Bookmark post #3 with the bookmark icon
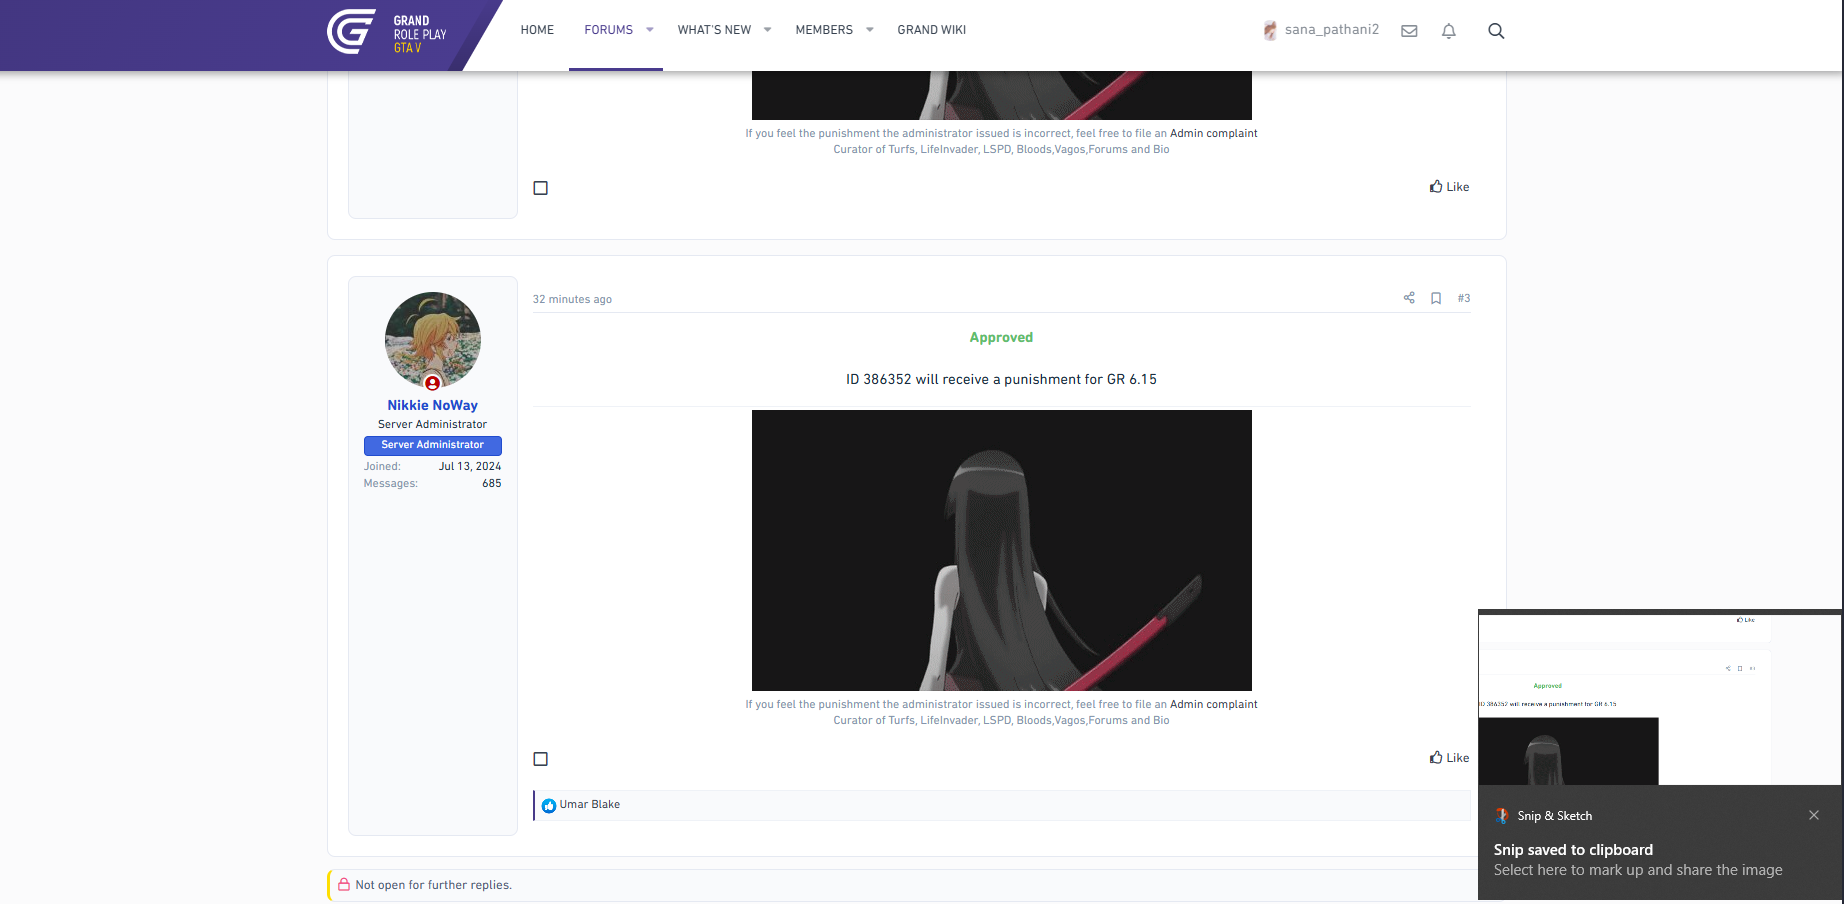Viewport: 1844px width, 904px height. click(1436, 298)
